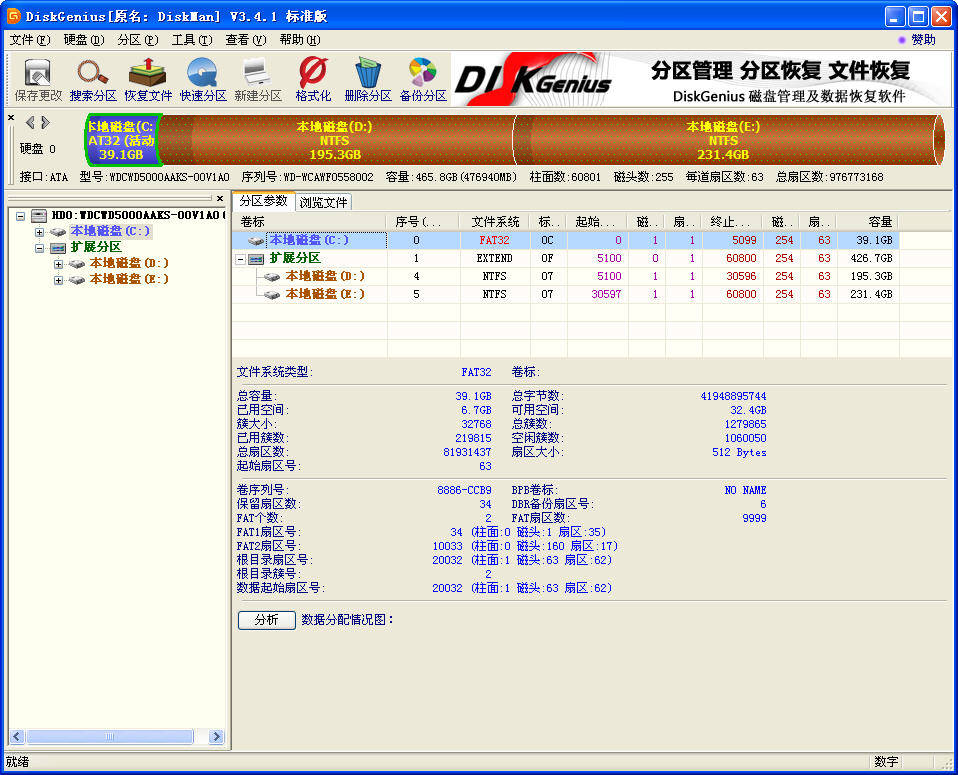958x775 pixels.
Task: Switch to the 浏览文件 tab
Action: [x=323, y=202]
